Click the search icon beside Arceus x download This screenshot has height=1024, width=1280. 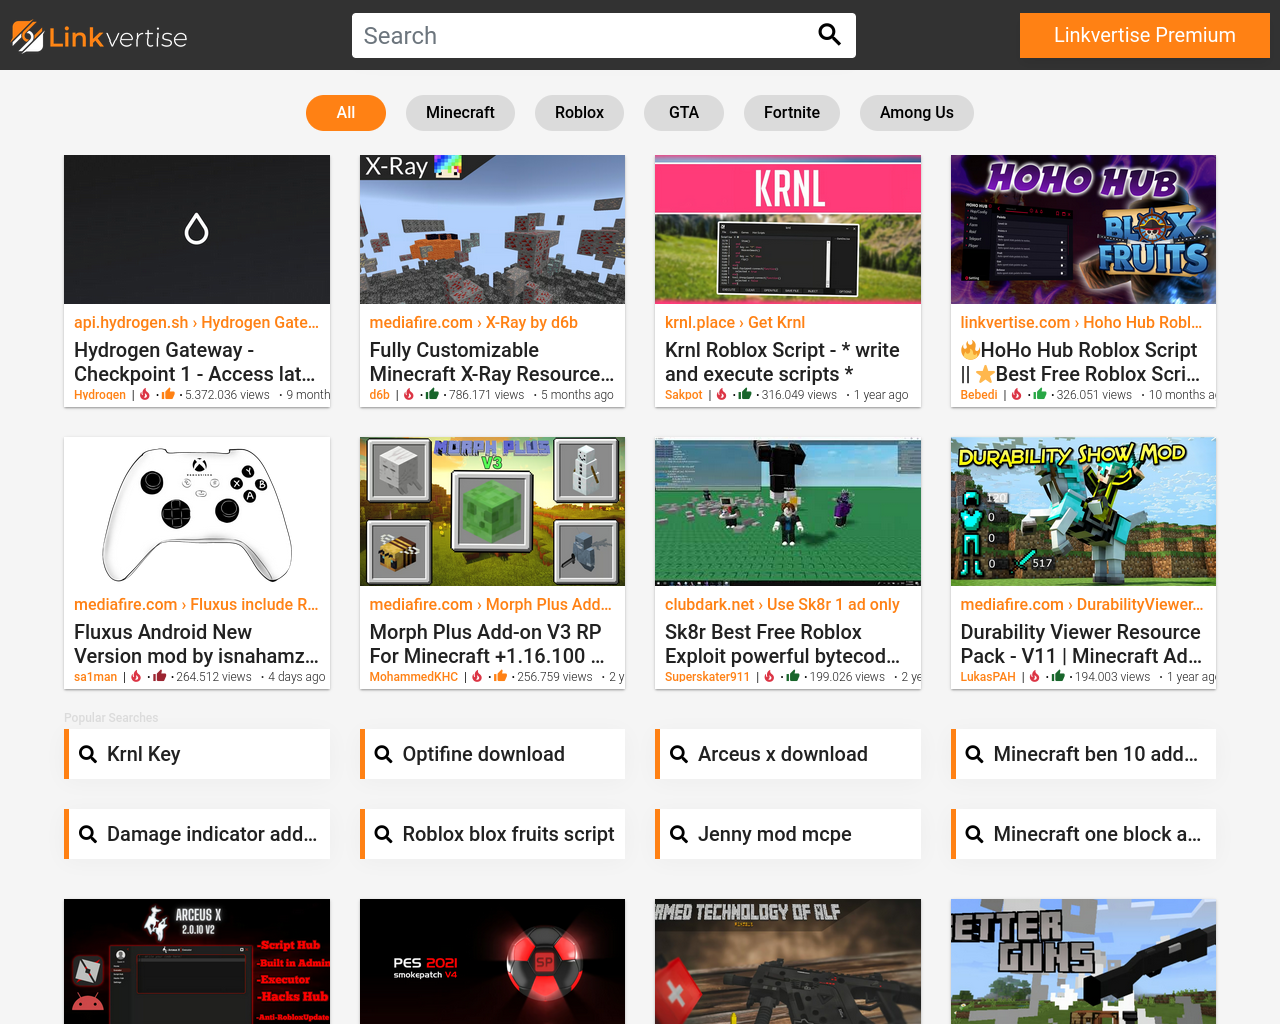[x=679, y=754]
